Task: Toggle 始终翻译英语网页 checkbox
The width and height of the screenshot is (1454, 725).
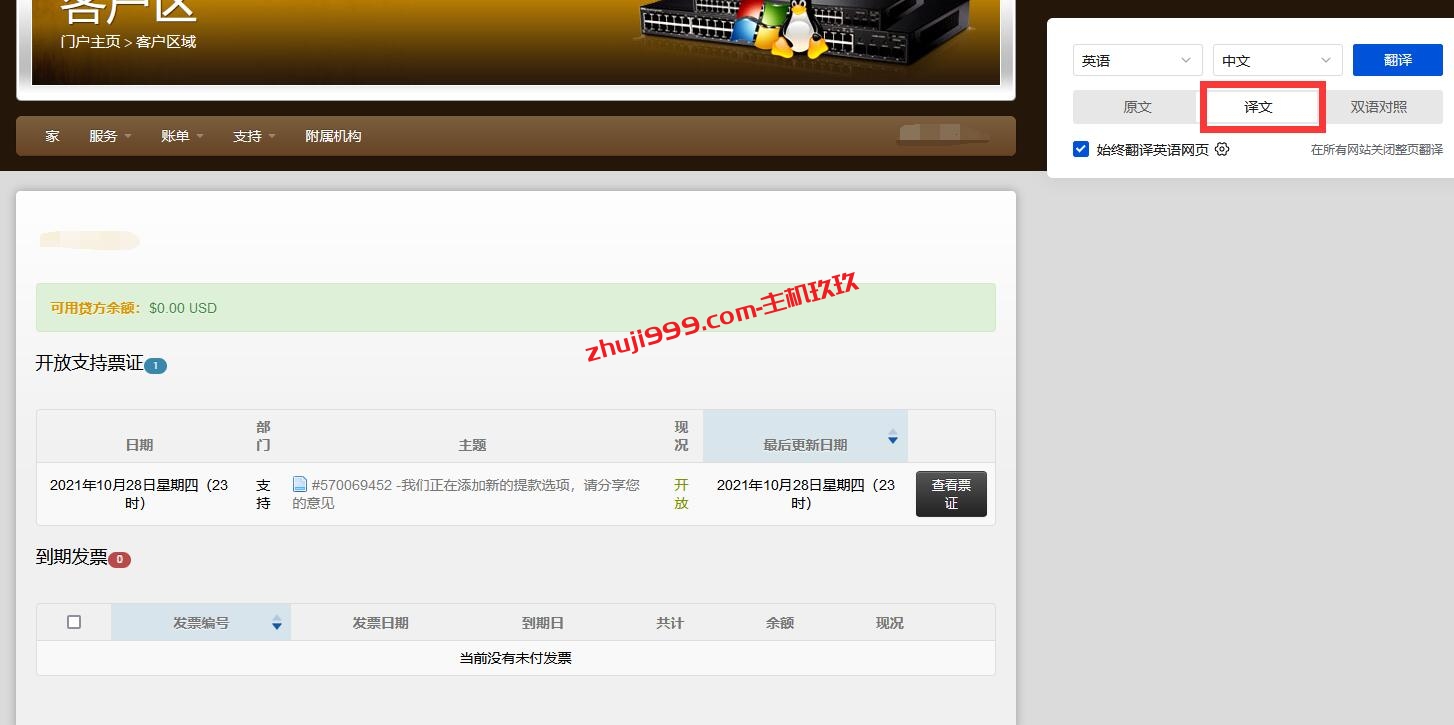Action: point(1081,149)
